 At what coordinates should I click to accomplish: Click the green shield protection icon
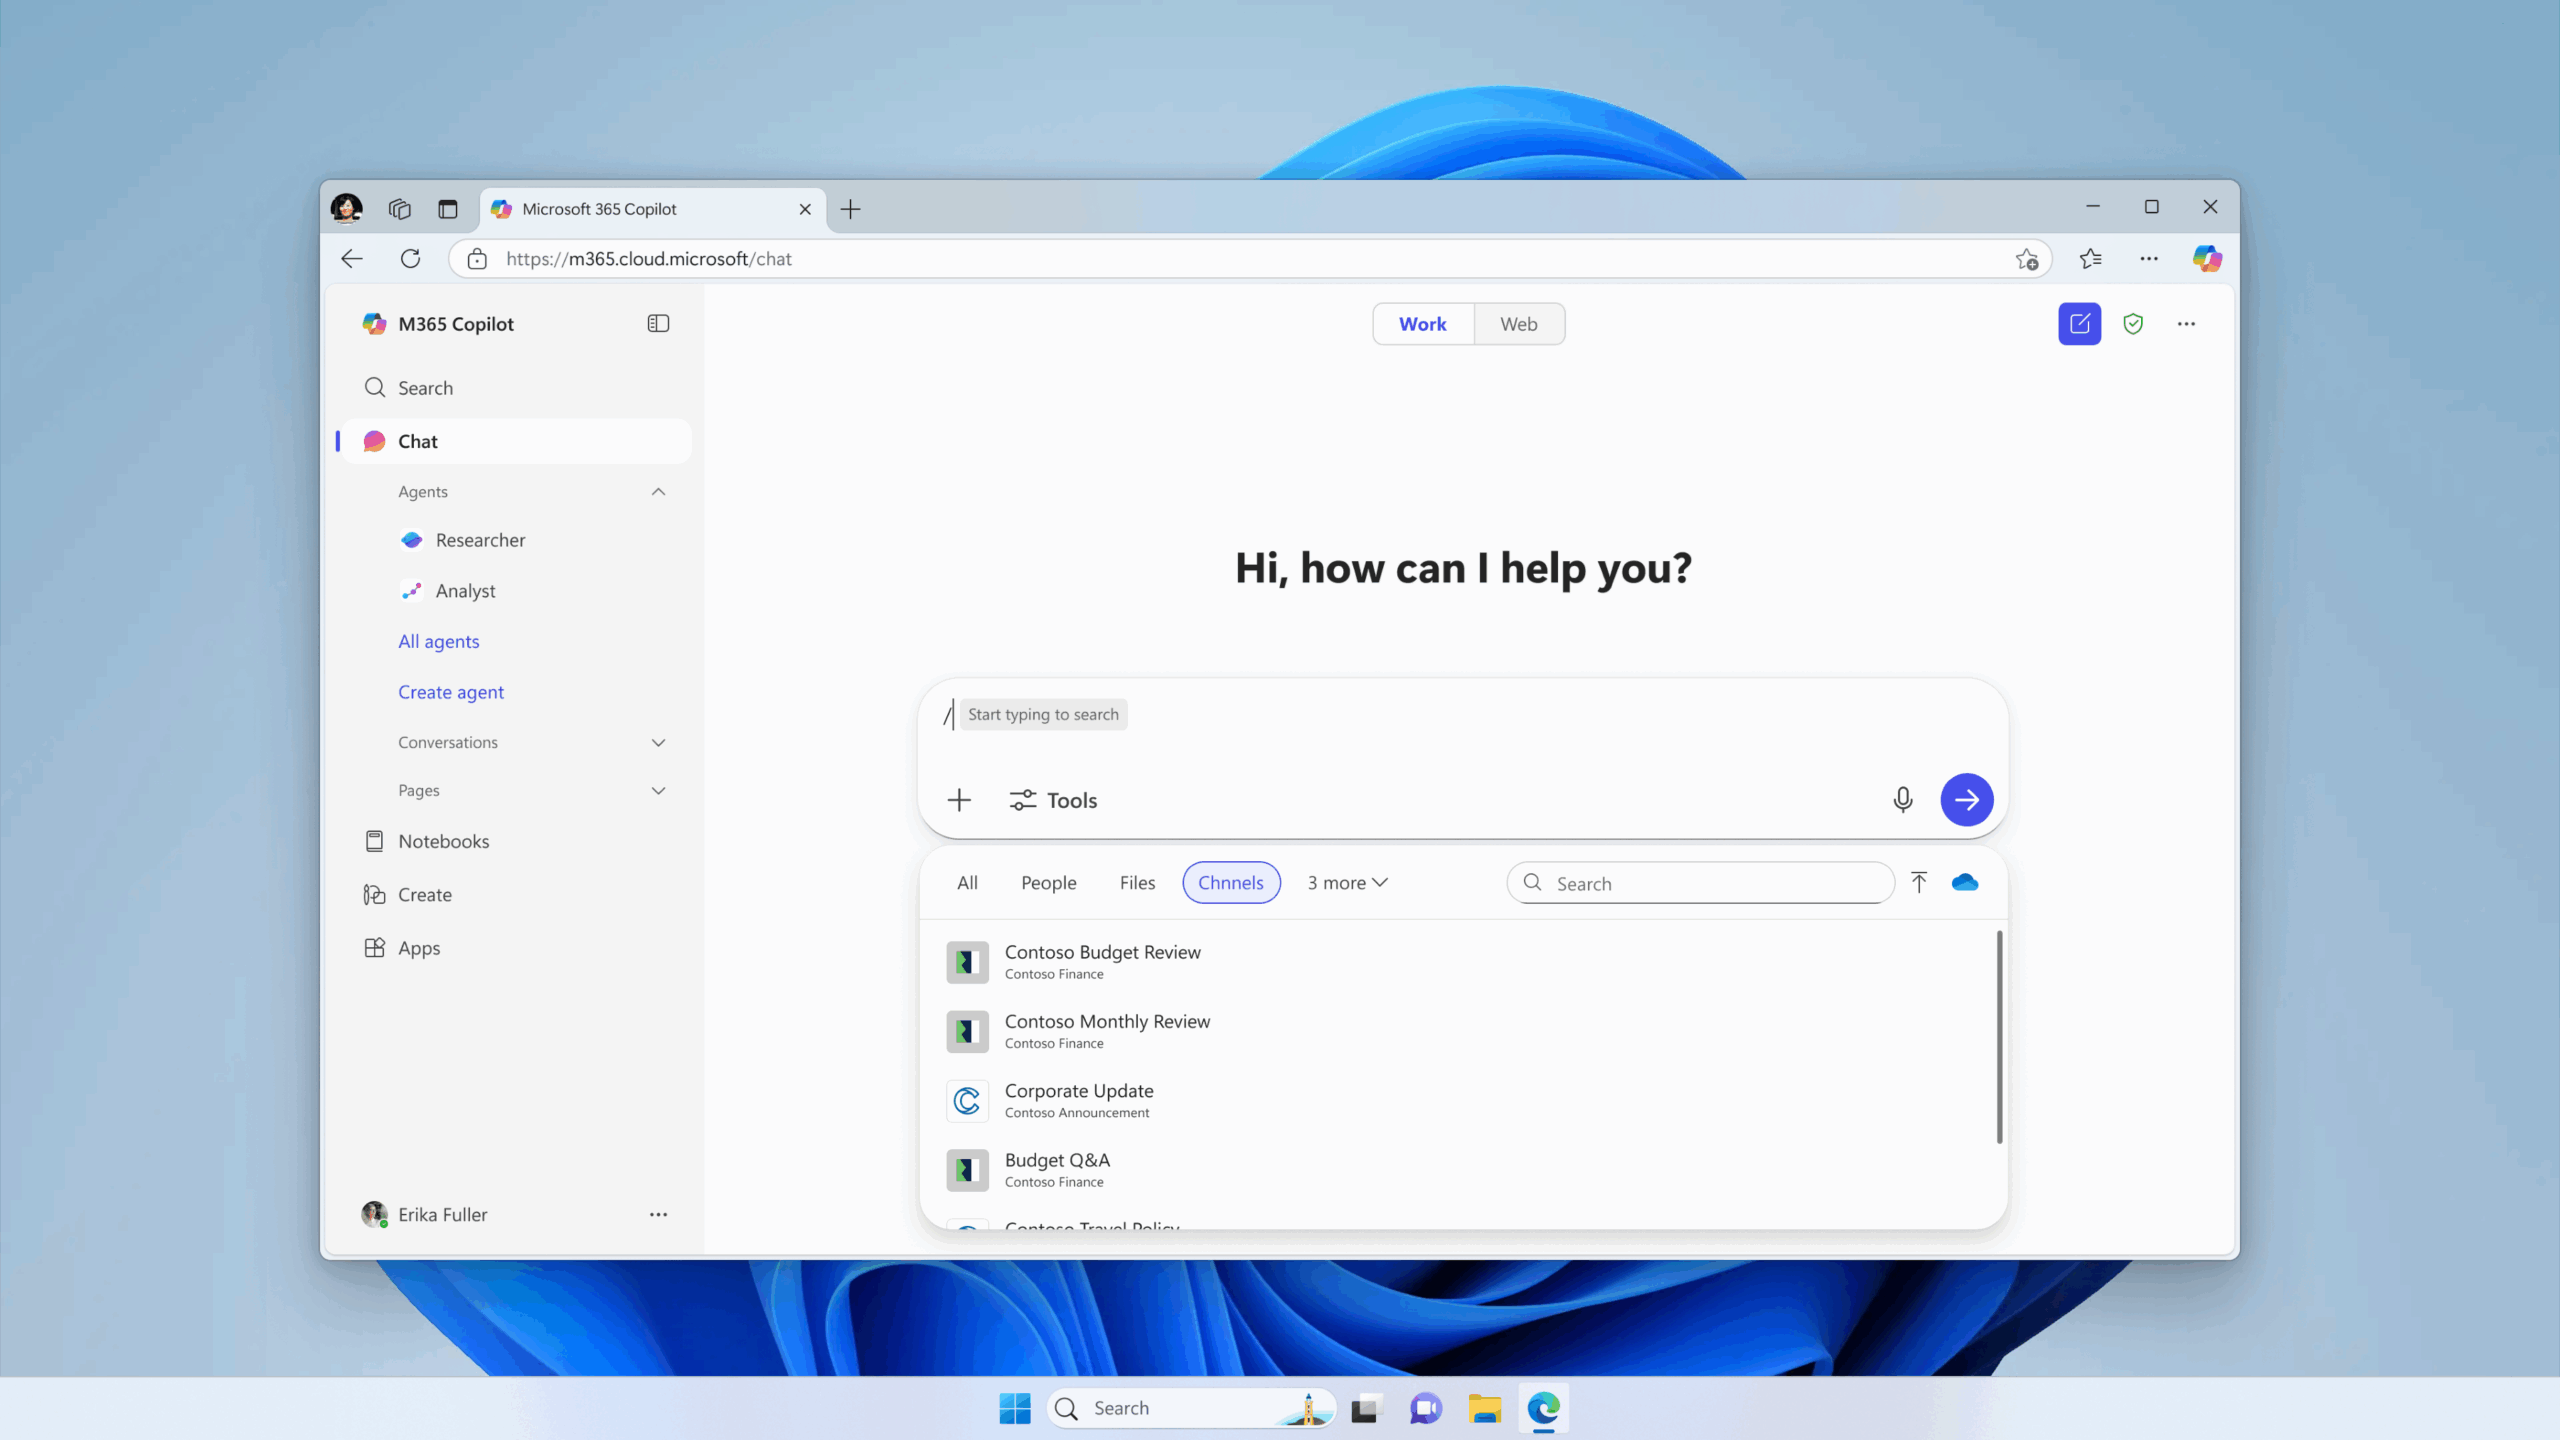[x=2132, y=324]
